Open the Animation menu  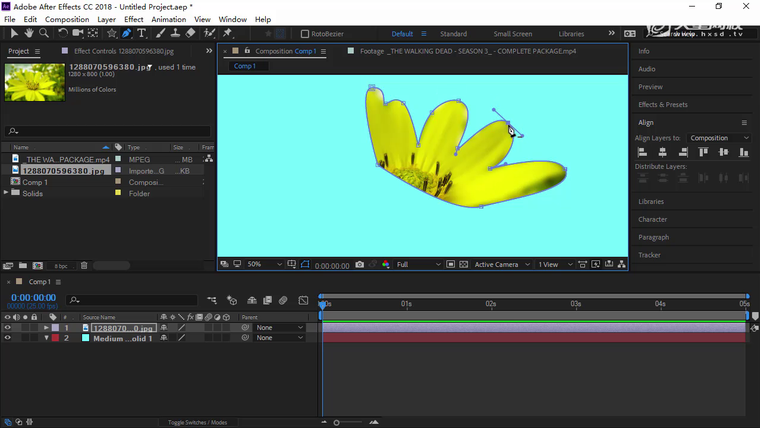coord(168,19)
